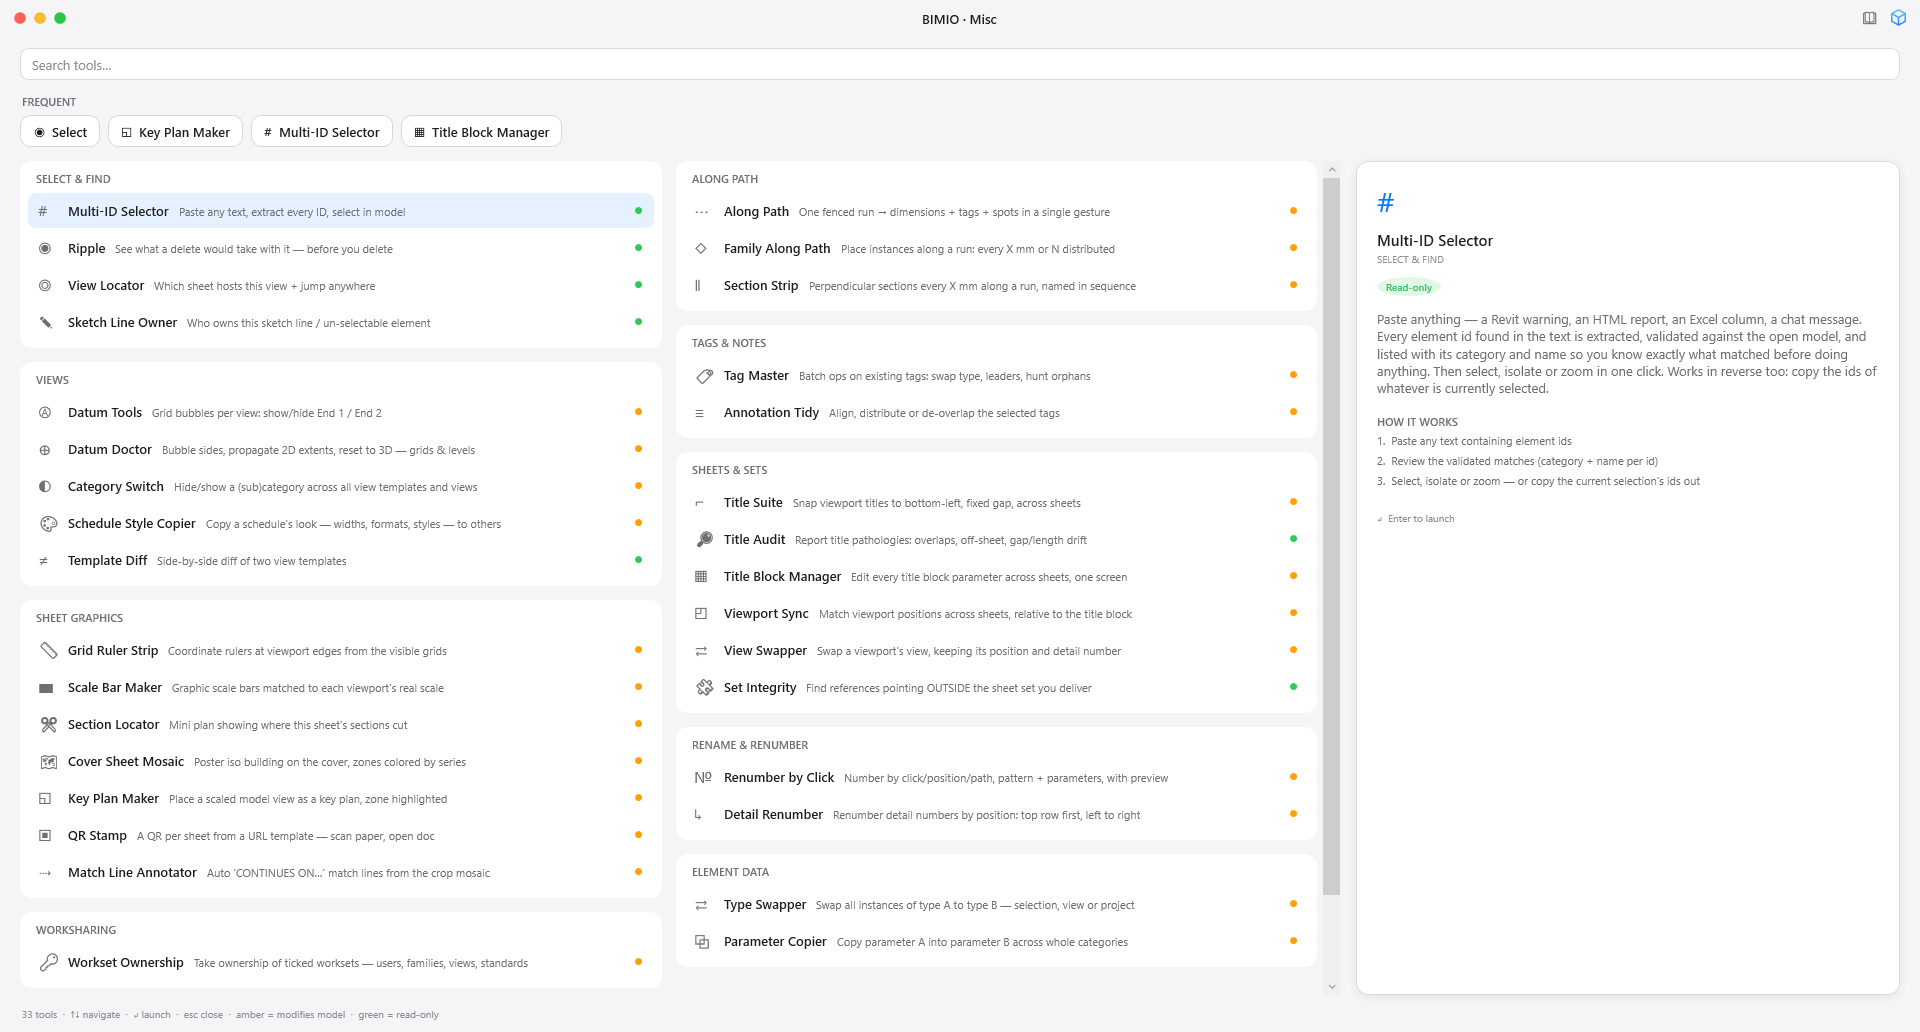The height and width of the screenshot is (1032, 1920).
Task: Click the scroll down arrow of tool list
Action: click(1331, 986)
